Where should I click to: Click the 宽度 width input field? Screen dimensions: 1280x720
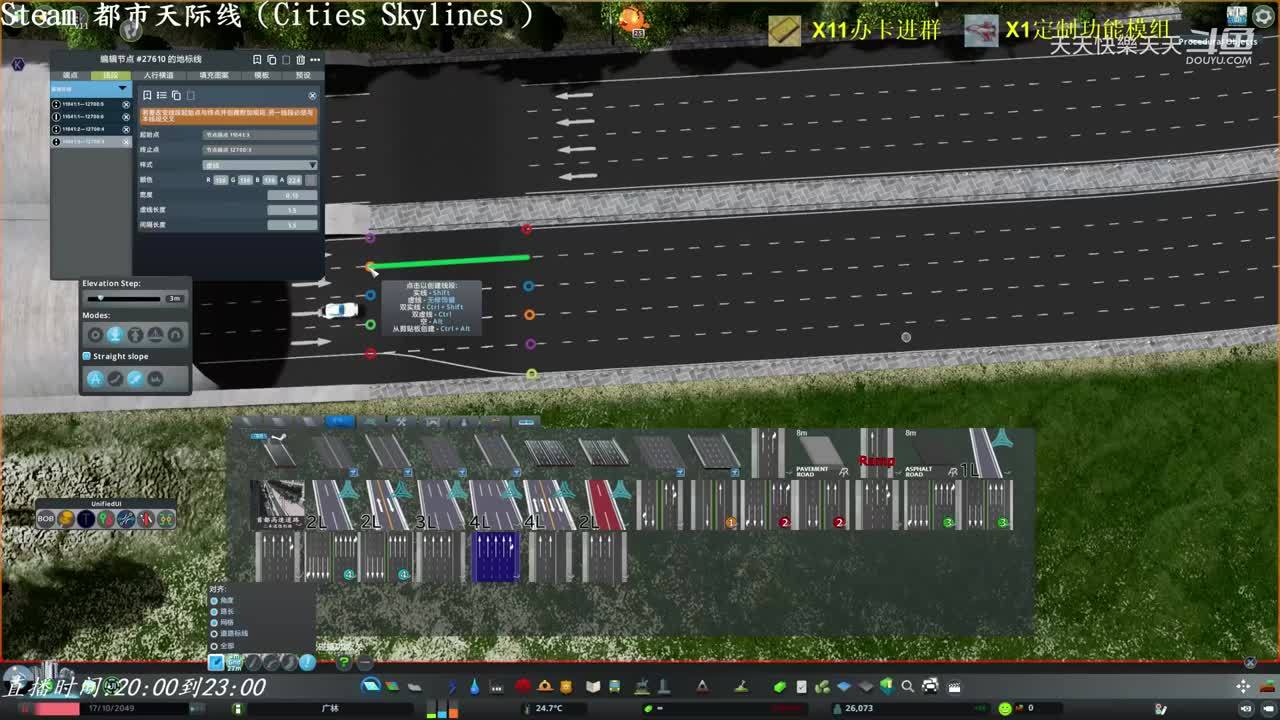(x=292, y=195)
